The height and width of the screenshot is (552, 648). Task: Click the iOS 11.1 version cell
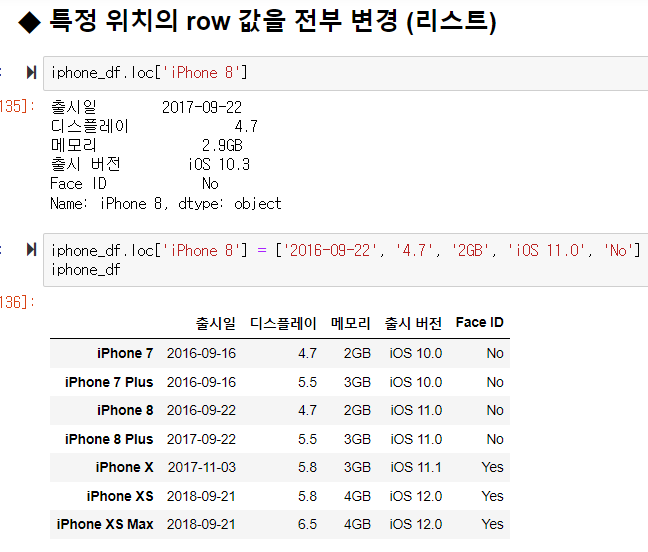(416, 467)
